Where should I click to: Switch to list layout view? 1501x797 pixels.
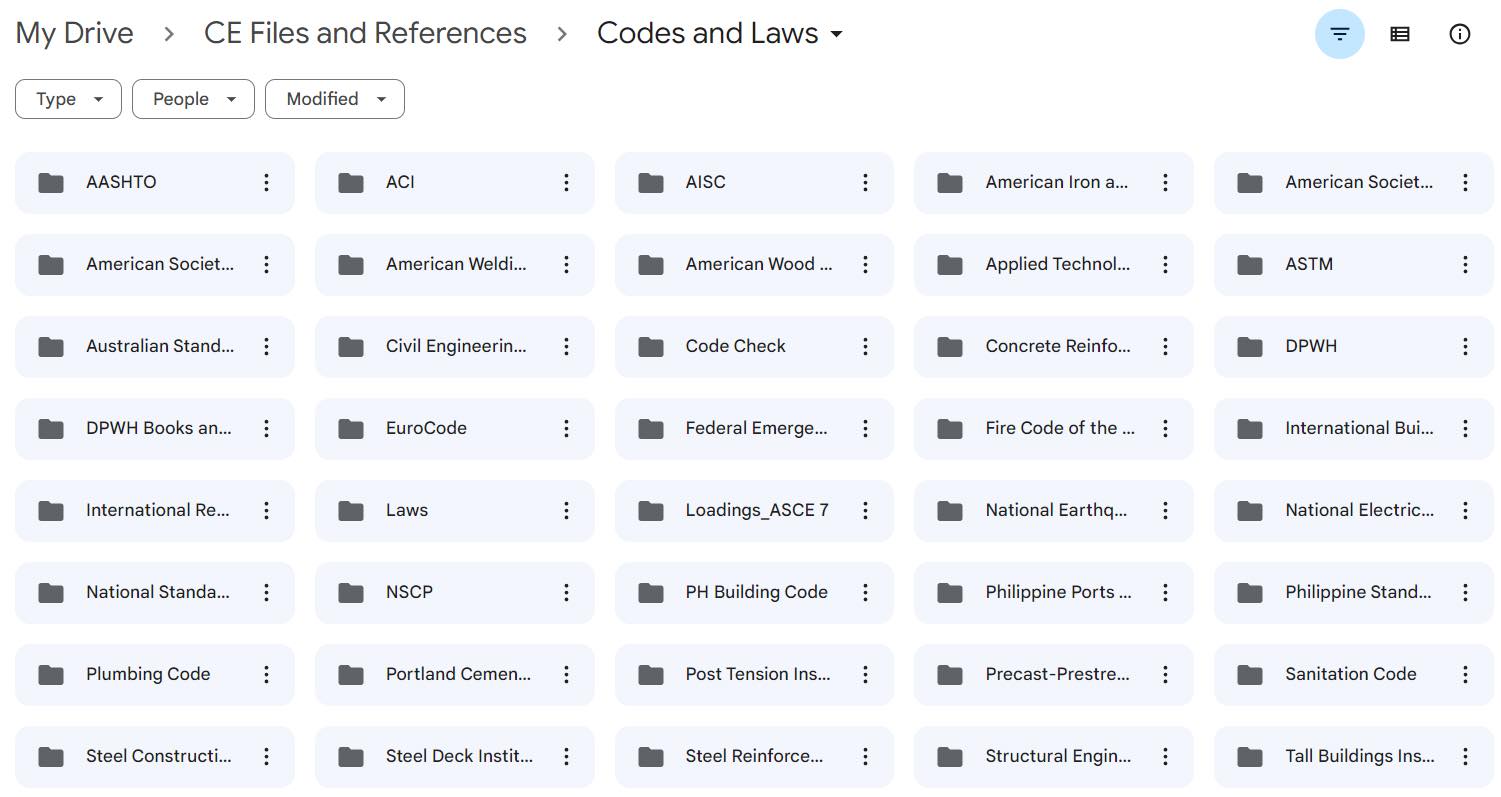pos(1400,34)
